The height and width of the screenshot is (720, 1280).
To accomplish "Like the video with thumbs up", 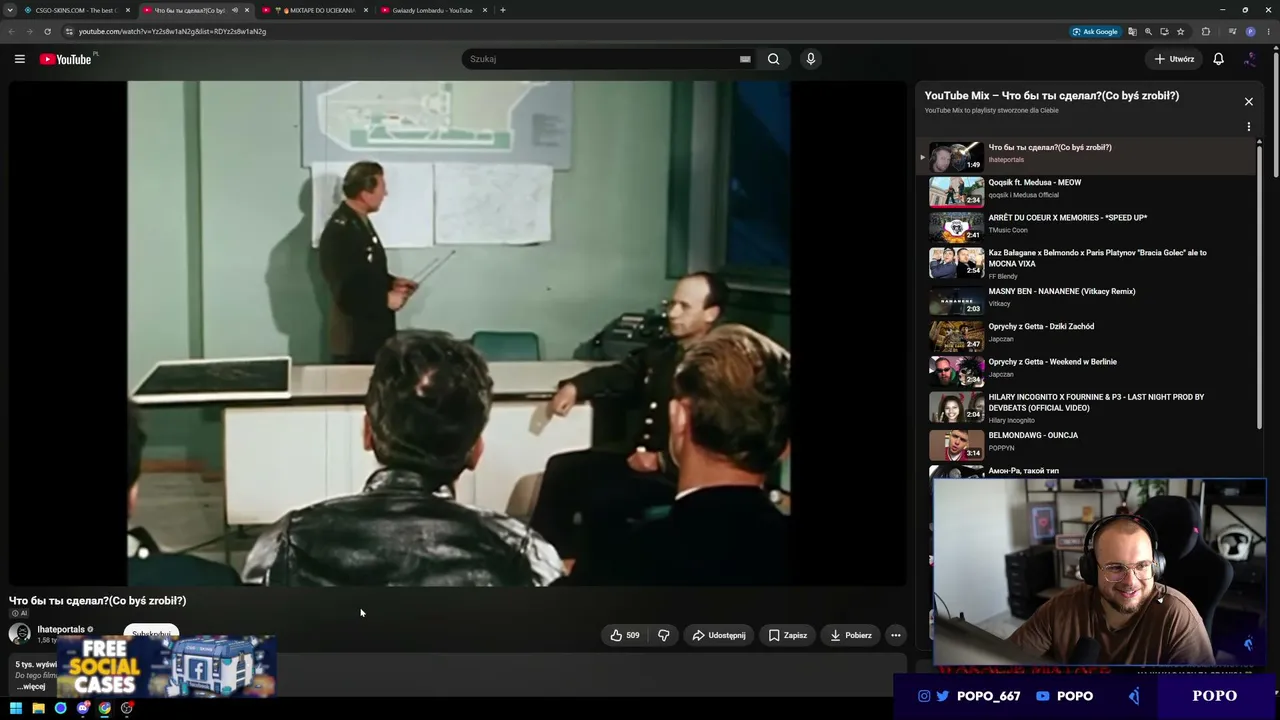I will coord(625,635).
